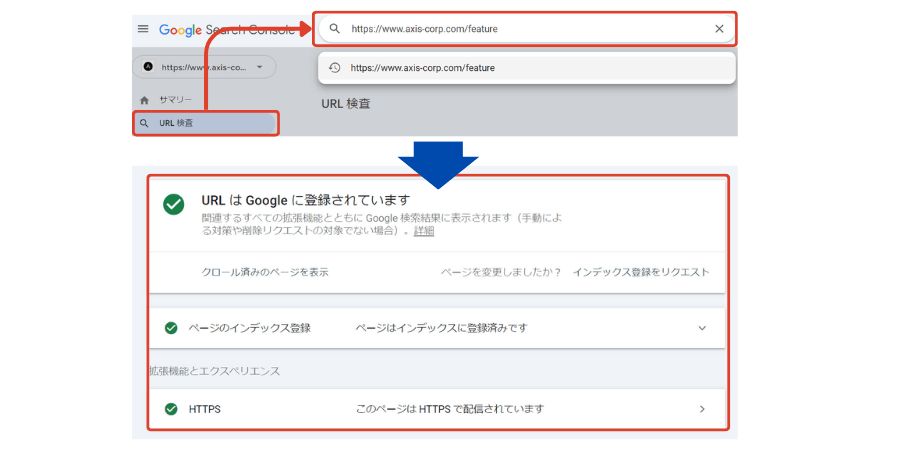This screenshot has width=920, height=450.
Task: Click the search magnifier icon in URL bar
Action: coord(334,29)
